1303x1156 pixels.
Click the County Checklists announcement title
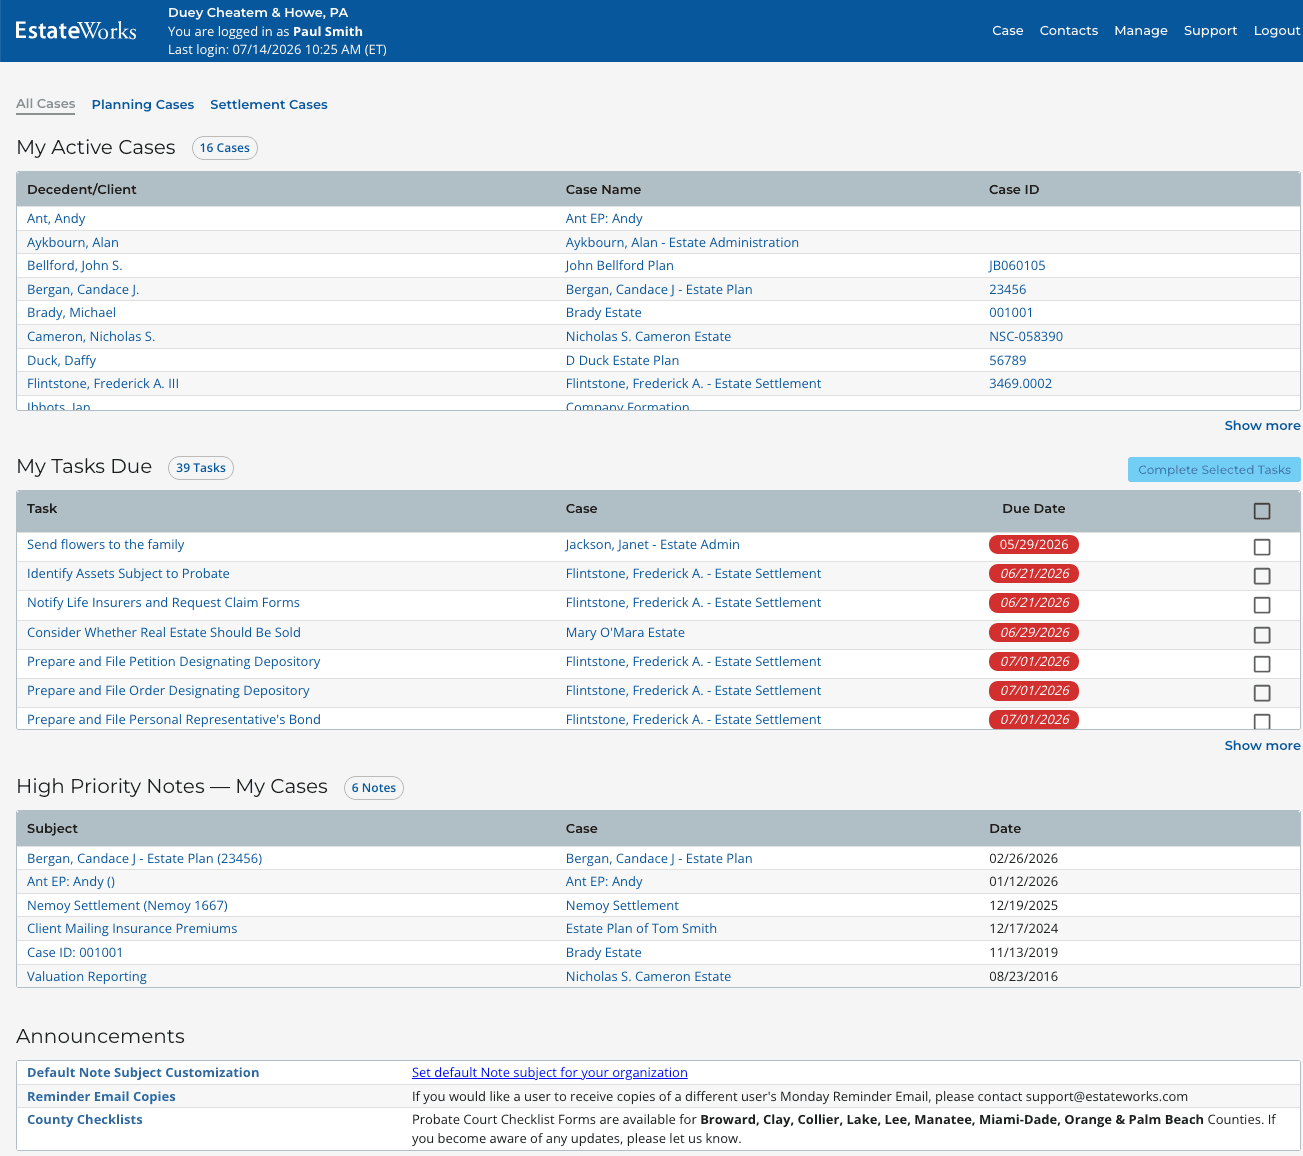tap(85, 1119)
